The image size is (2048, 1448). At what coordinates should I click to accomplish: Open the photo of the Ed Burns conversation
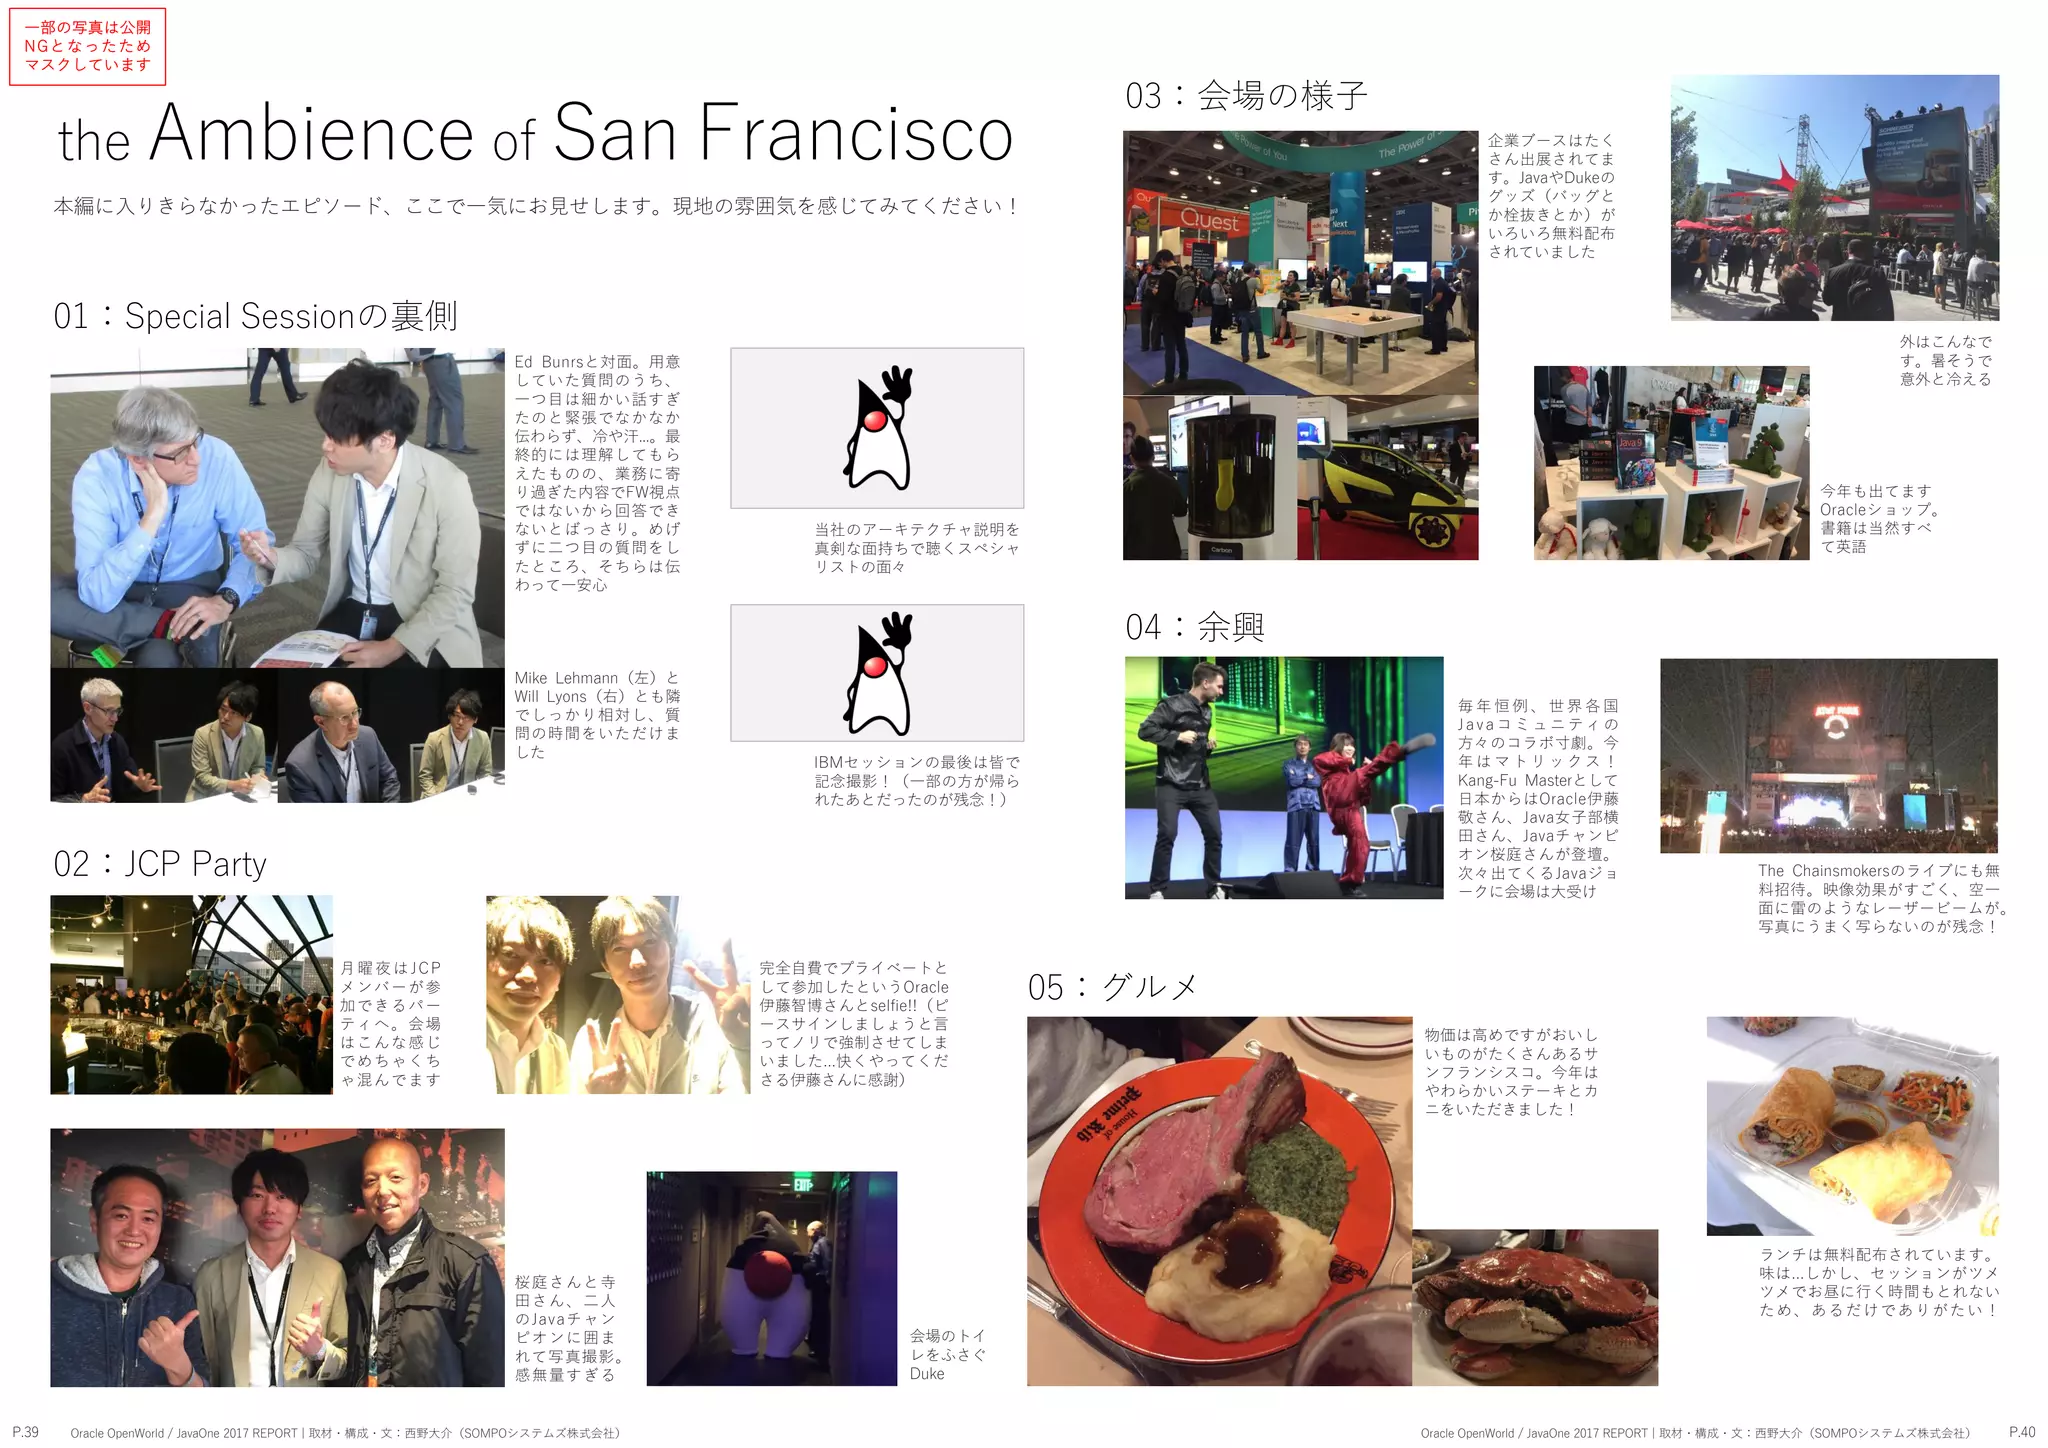pyautogui.click(x=277, y=507)
